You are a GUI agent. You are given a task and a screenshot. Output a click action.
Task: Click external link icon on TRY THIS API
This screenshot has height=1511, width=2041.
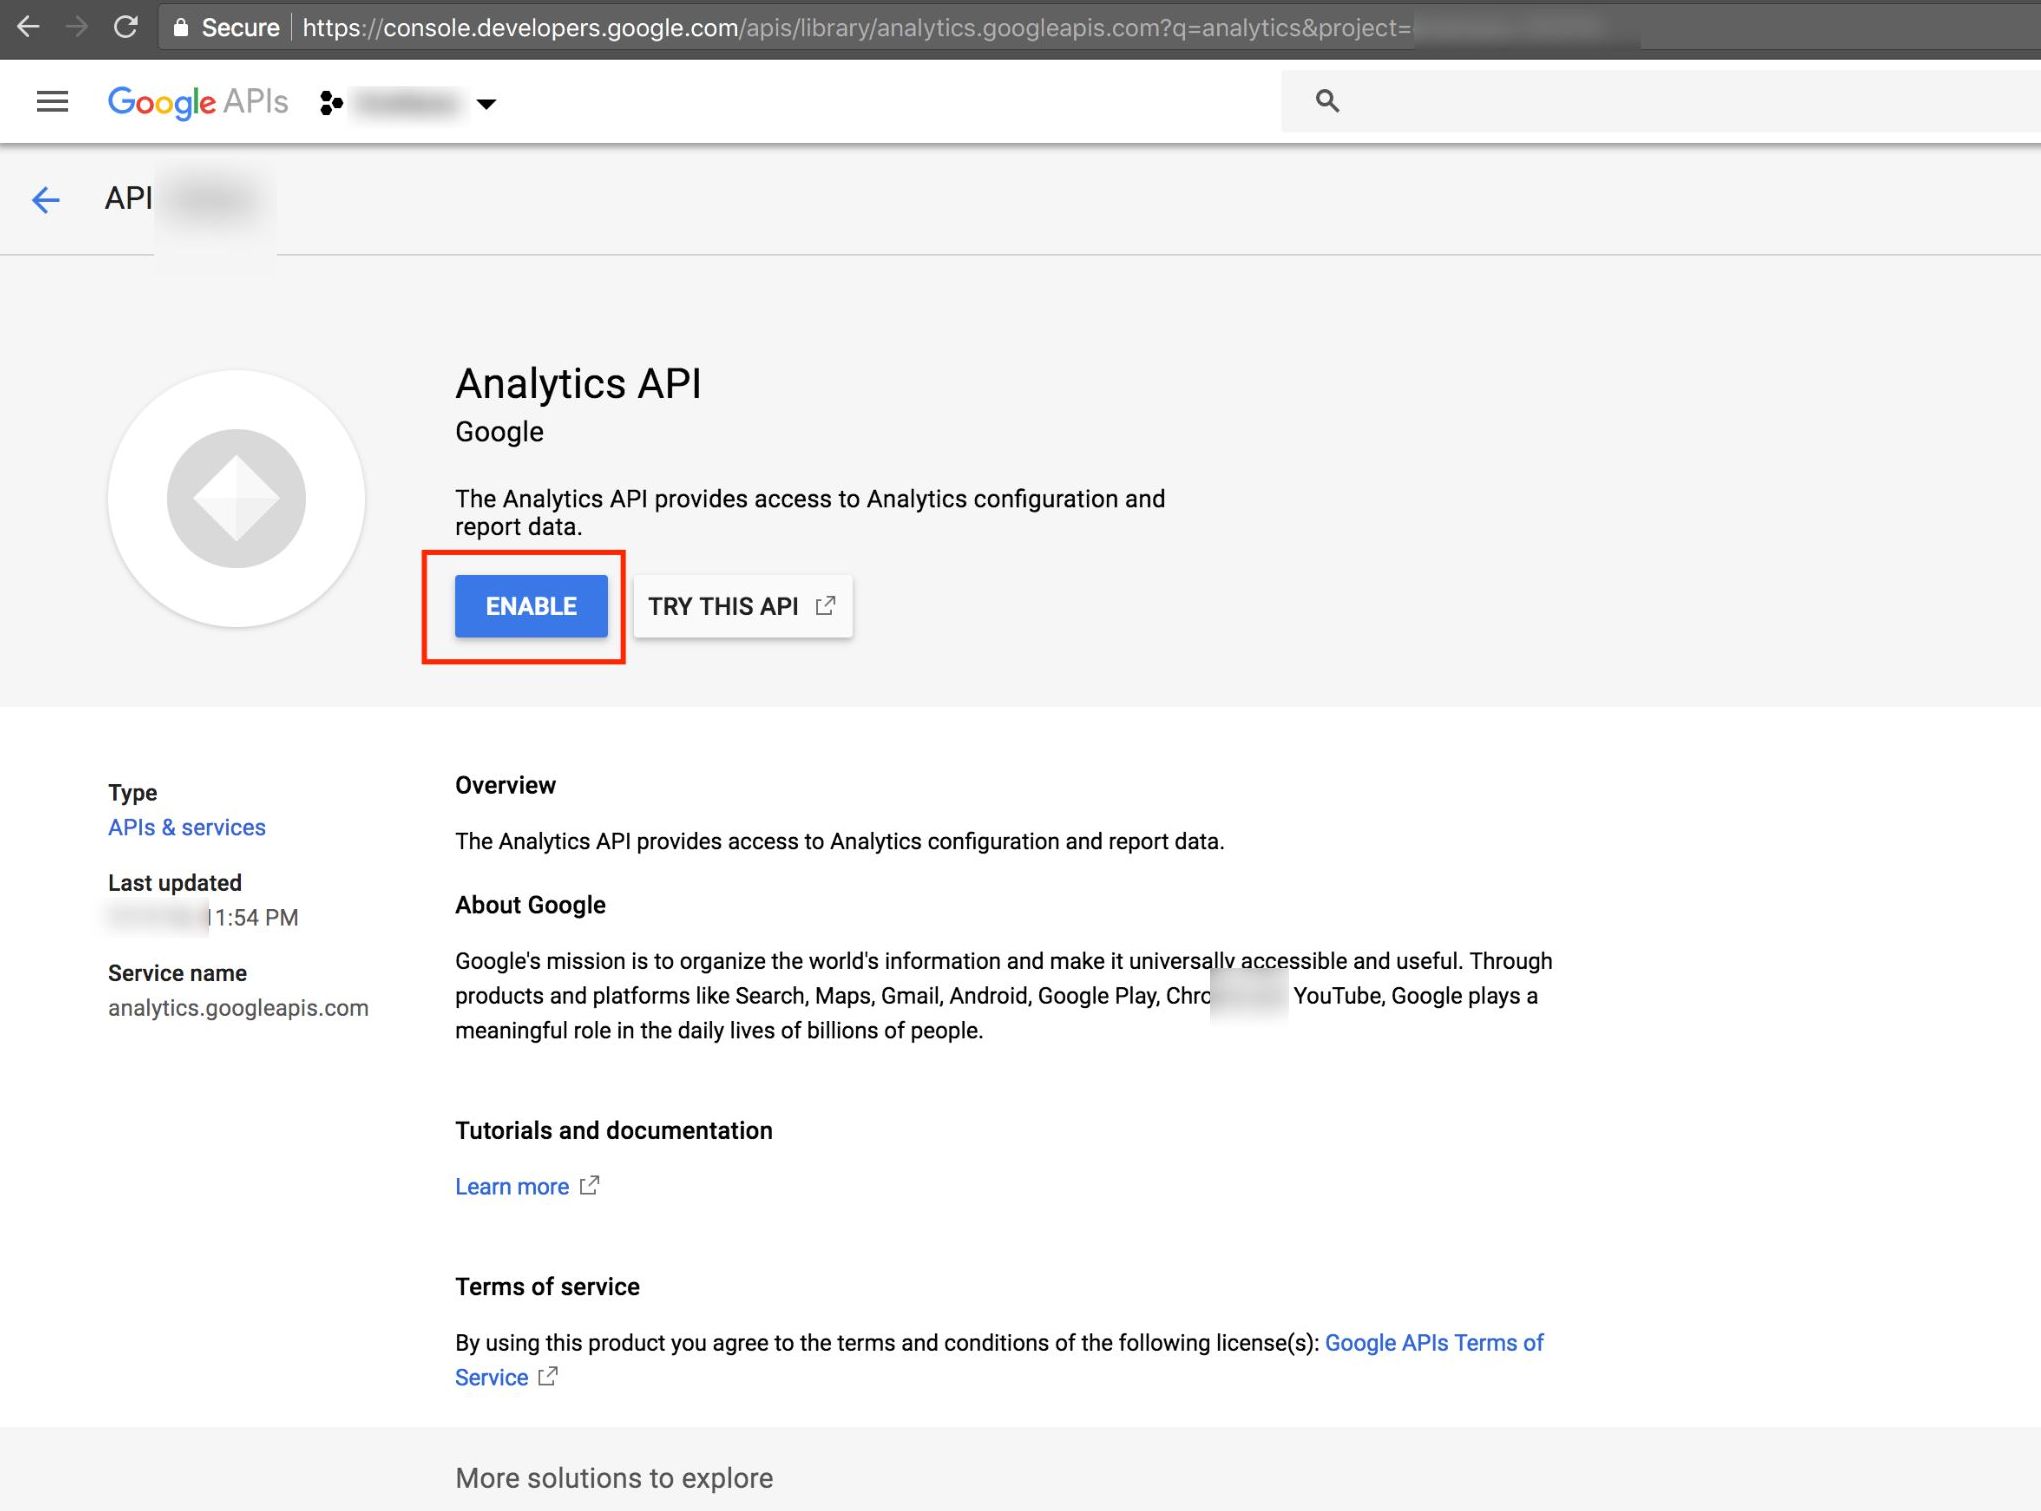[825, 606]
